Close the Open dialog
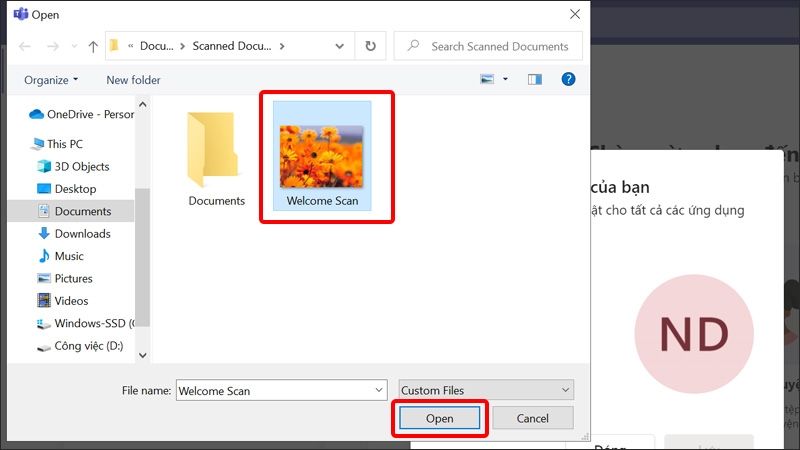Screen dimensions: 800x450 pyautogui.click(x=575, y=14)
